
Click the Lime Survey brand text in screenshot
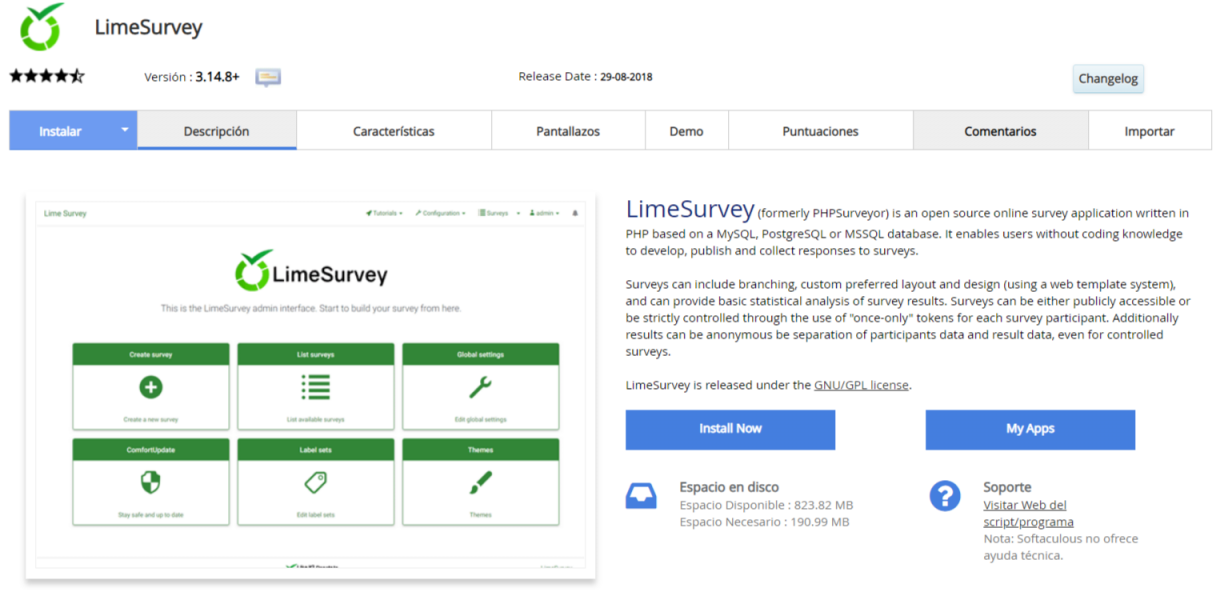[x=65, y=213]
